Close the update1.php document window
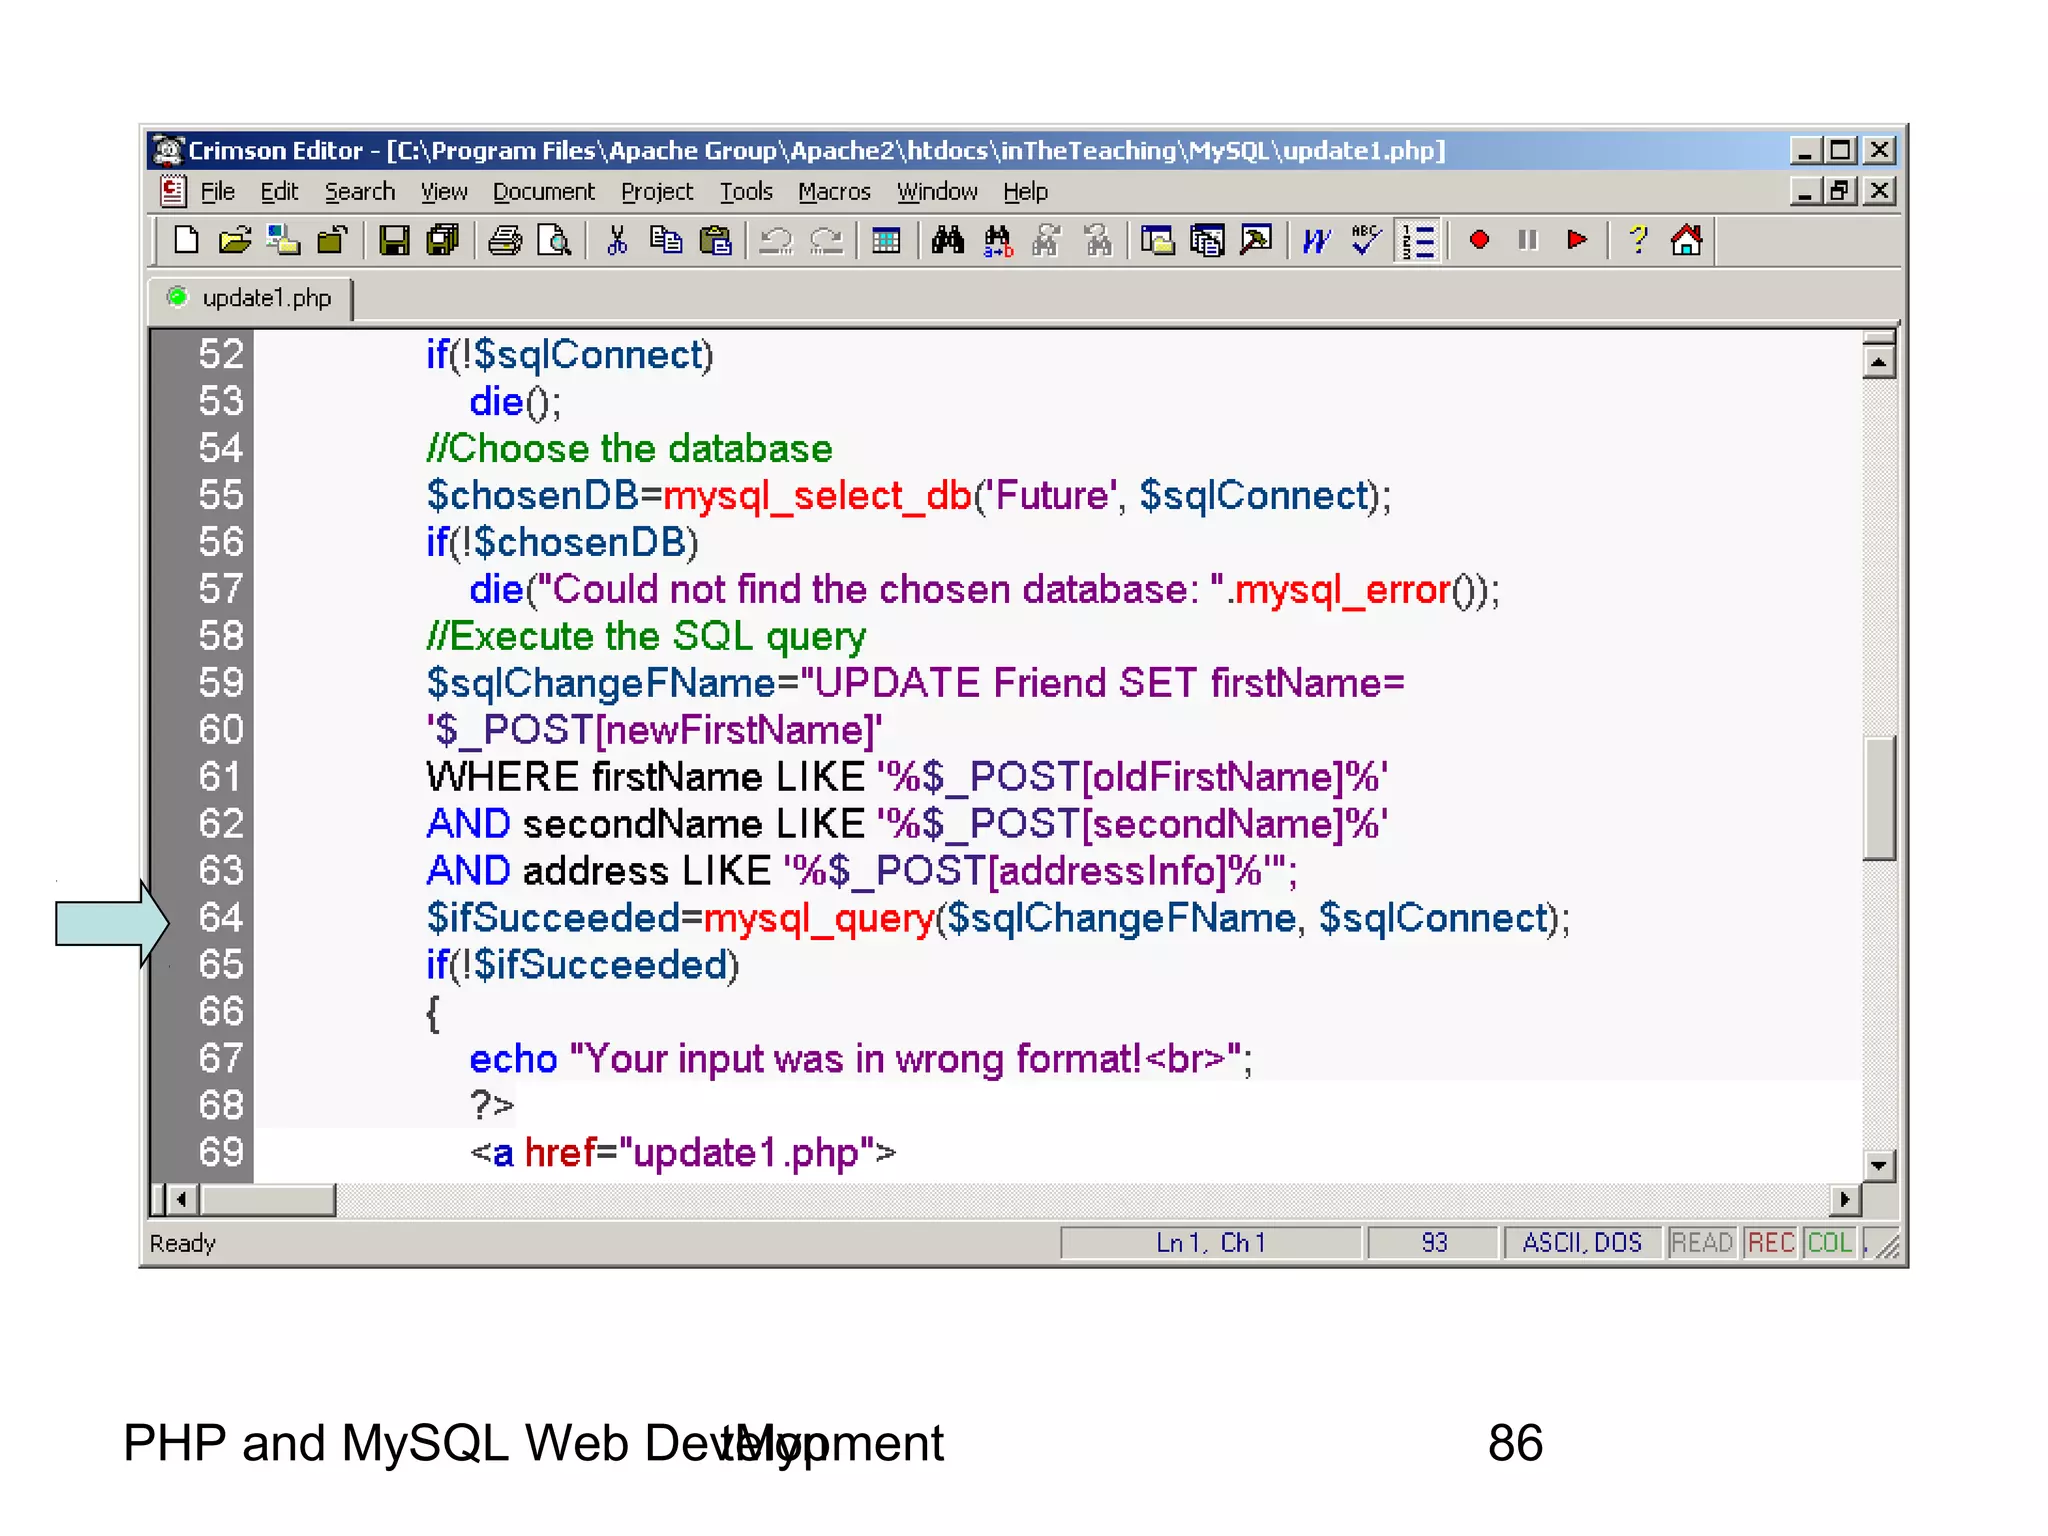The image size is (2048, 1536). coord(1880,190)
